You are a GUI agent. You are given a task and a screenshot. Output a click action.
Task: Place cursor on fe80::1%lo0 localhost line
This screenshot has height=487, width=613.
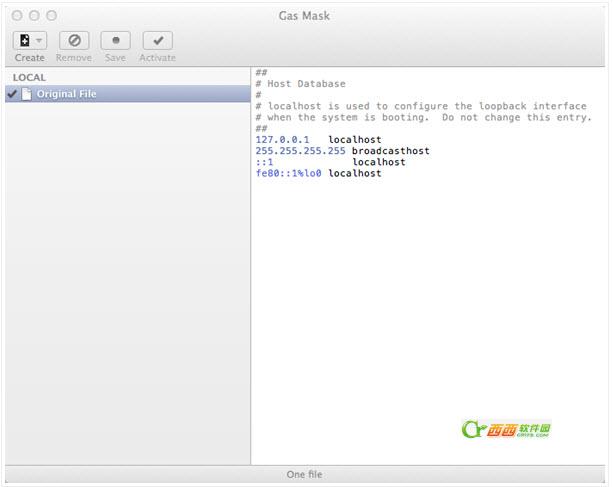pos(318,173)
